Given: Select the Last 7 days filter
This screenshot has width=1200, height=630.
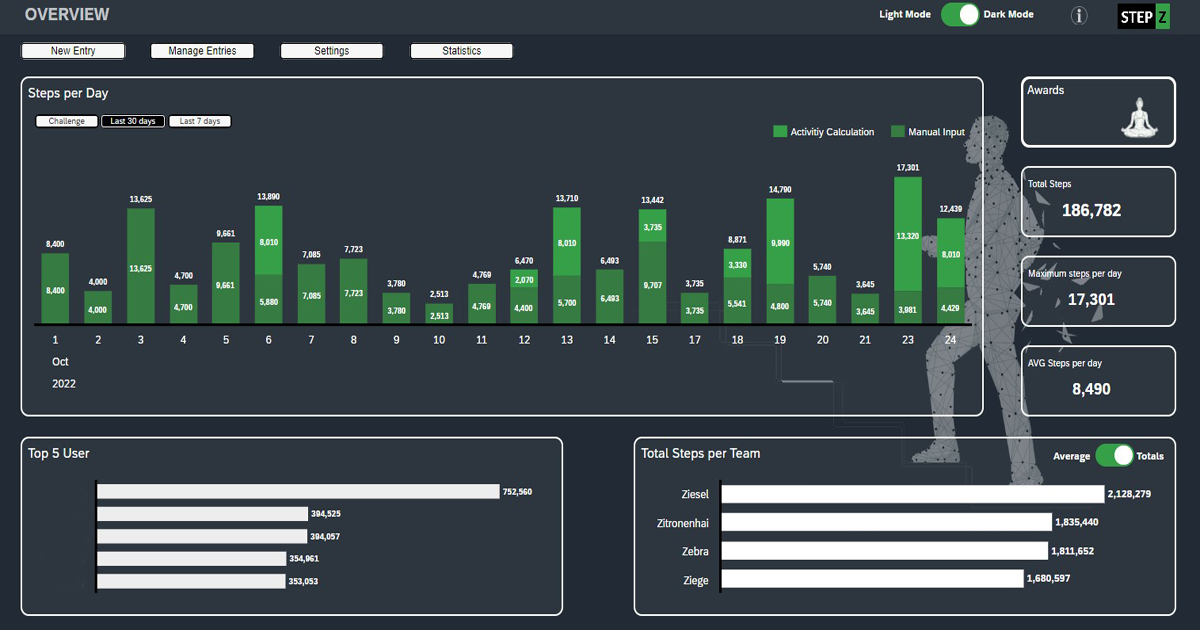Looking at the screenshot, I should (x=200, y=121).
